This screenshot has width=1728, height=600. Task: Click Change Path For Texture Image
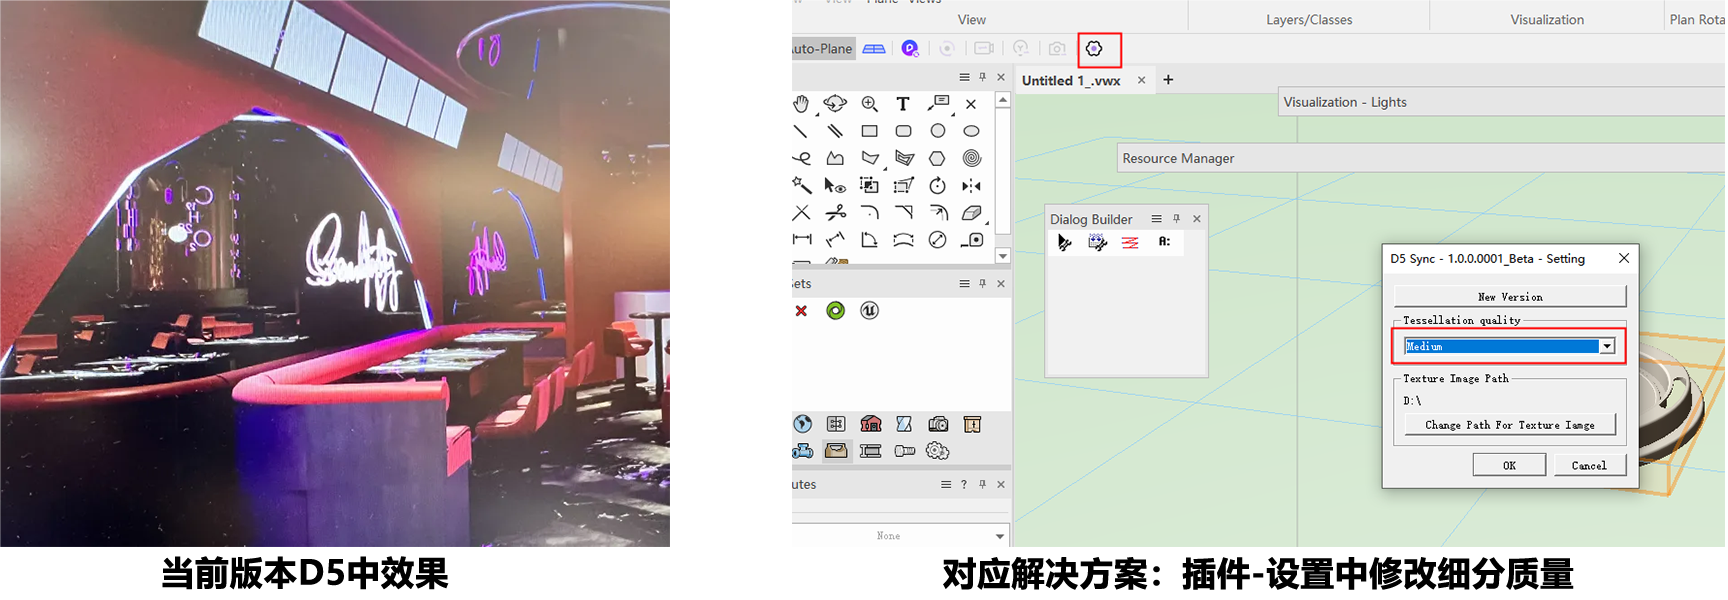[1510, 425]
